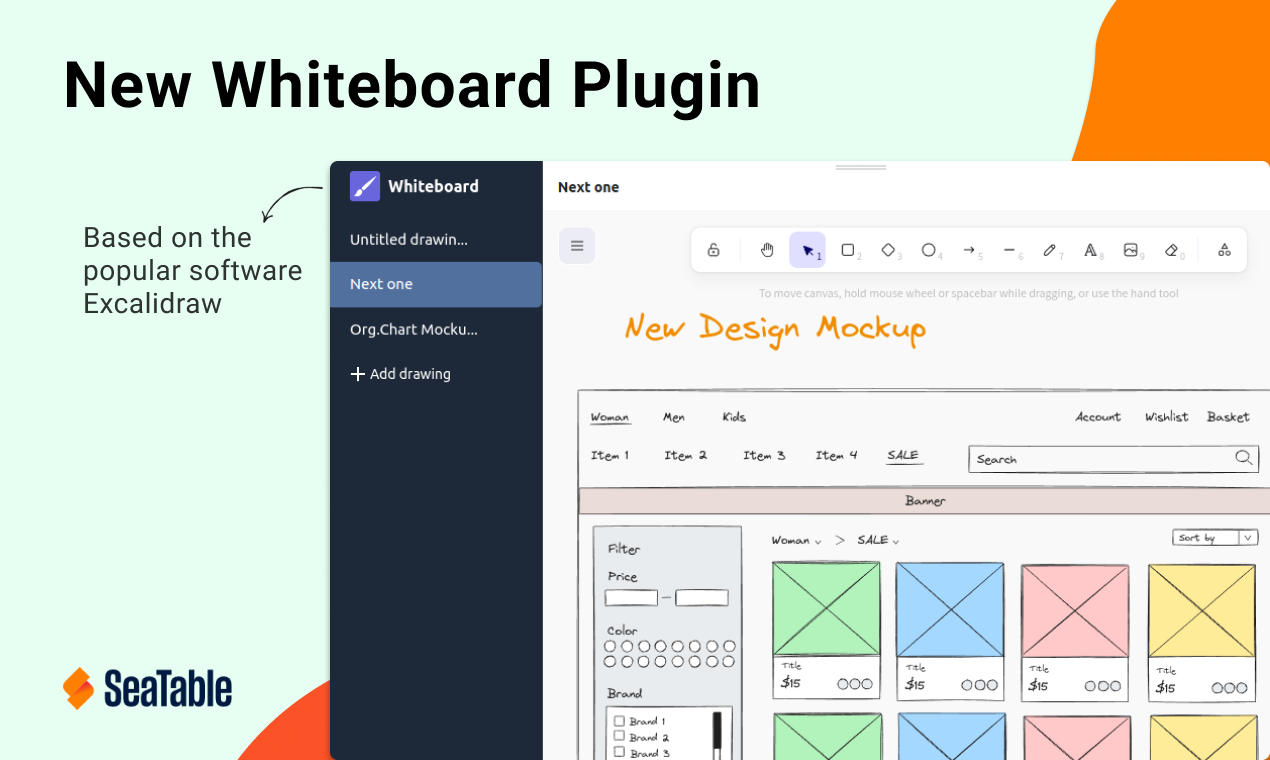Open the SALE breadcrumb dropdown
This screenshot has width=1270, height=760.
coord(878,541)
